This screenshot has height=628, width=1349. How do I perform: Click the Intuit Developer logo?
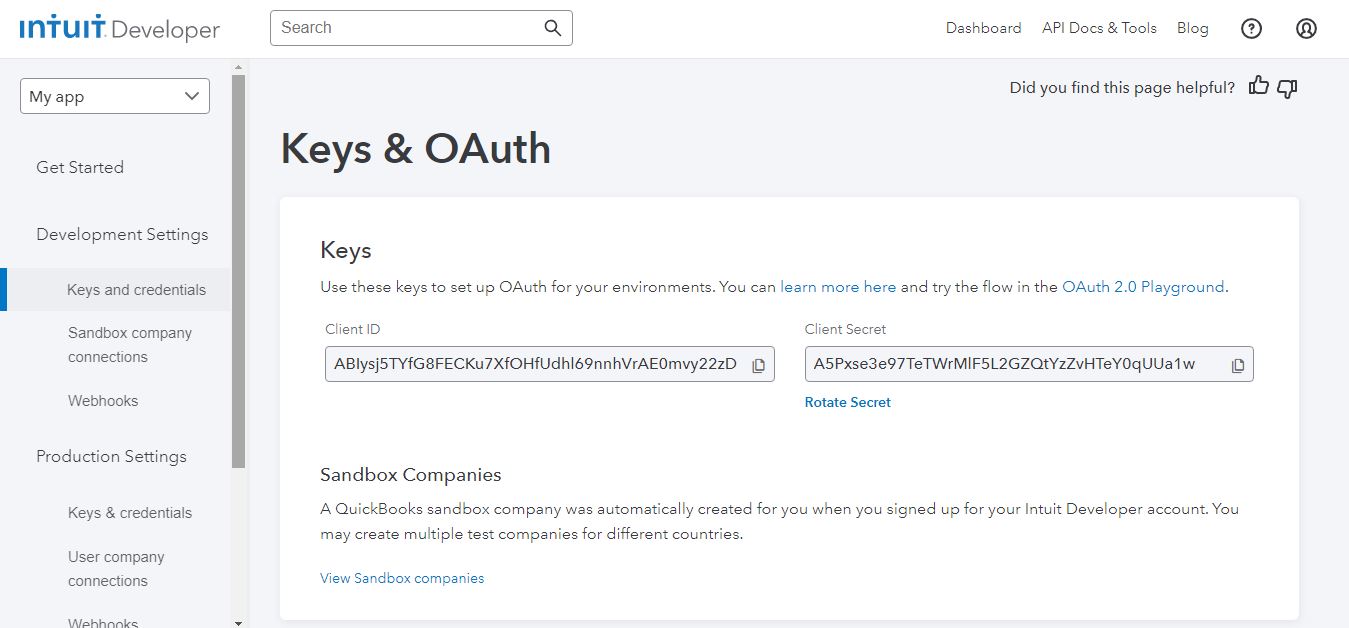point(119,29)
